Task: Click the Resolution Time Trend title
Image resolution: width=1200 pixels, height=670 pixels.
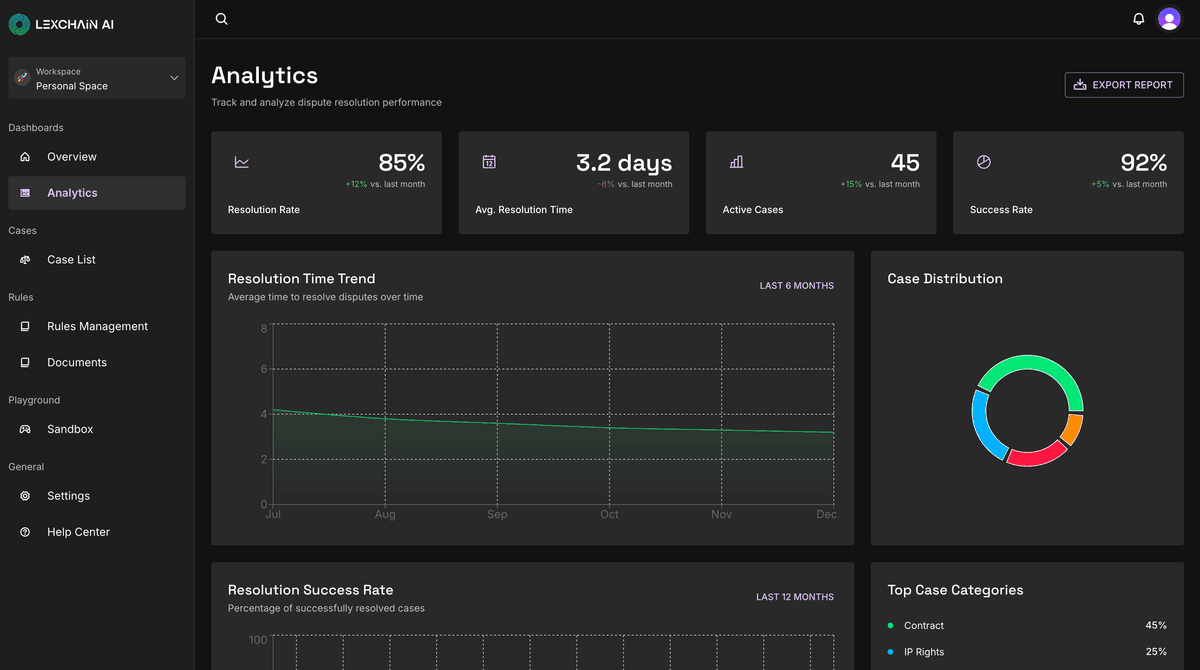Action: [301, 279]
